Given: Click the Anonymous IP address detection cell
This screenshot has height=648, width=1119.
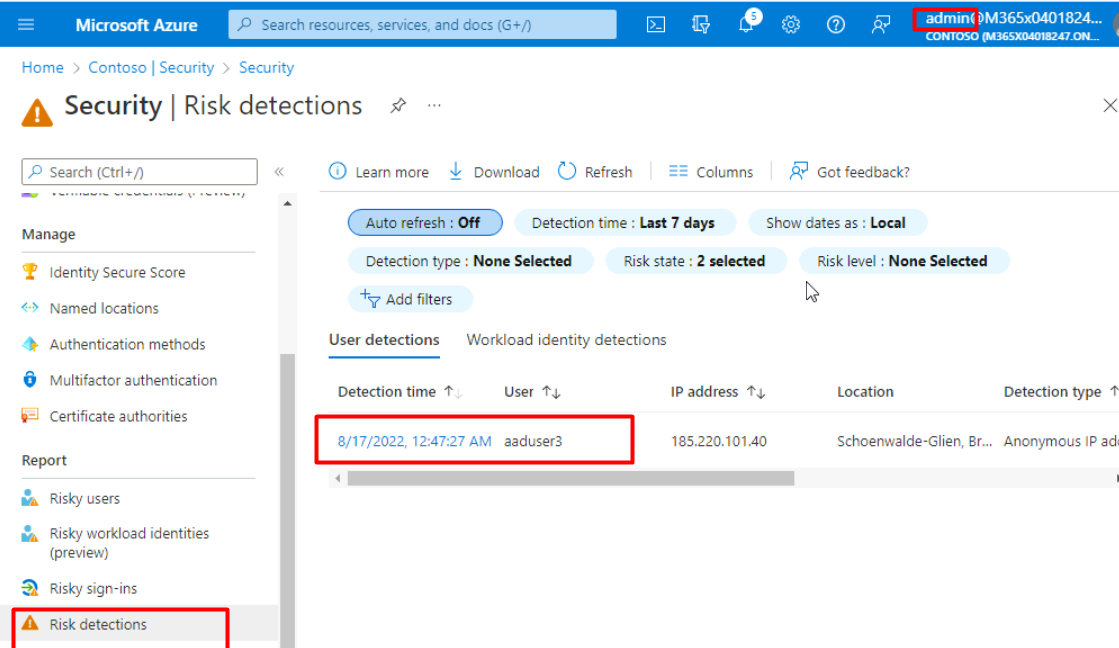Looking at the screenshot, I should pos(1060,441).
